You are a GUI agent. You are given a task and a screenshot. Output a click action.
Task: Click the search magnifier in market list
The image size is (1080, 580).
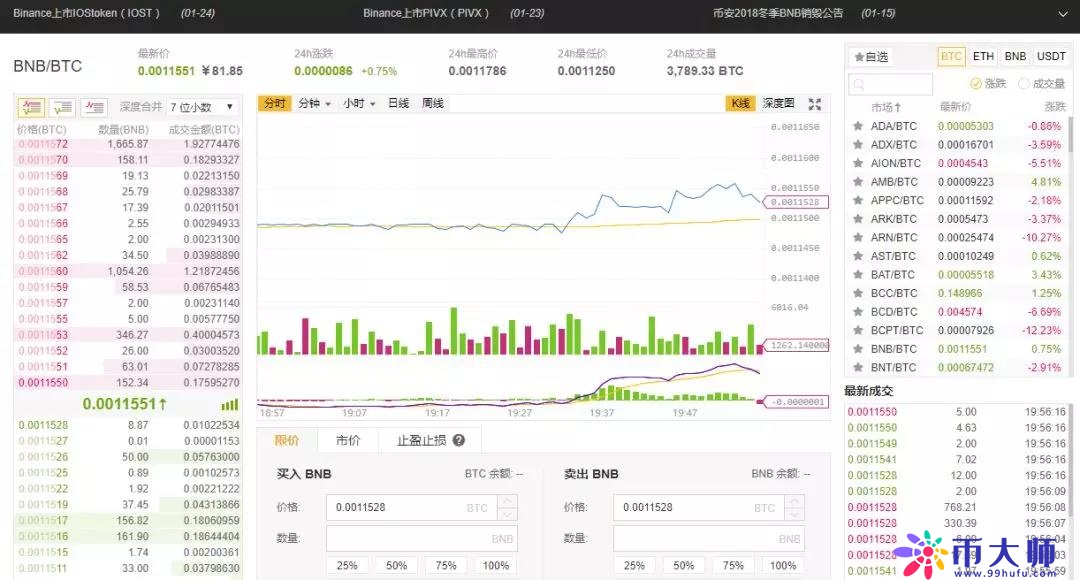[x=859, y=85]
